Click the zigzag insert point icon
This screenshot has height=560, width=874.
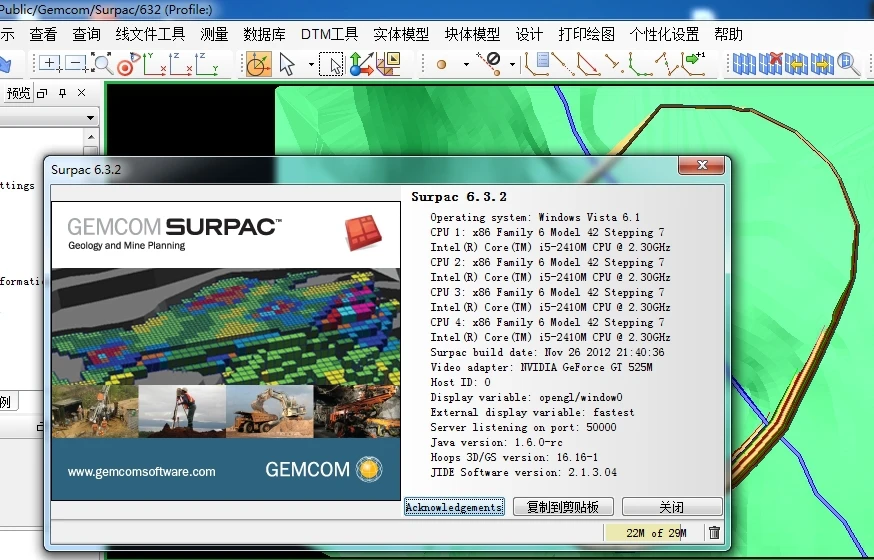666,65
